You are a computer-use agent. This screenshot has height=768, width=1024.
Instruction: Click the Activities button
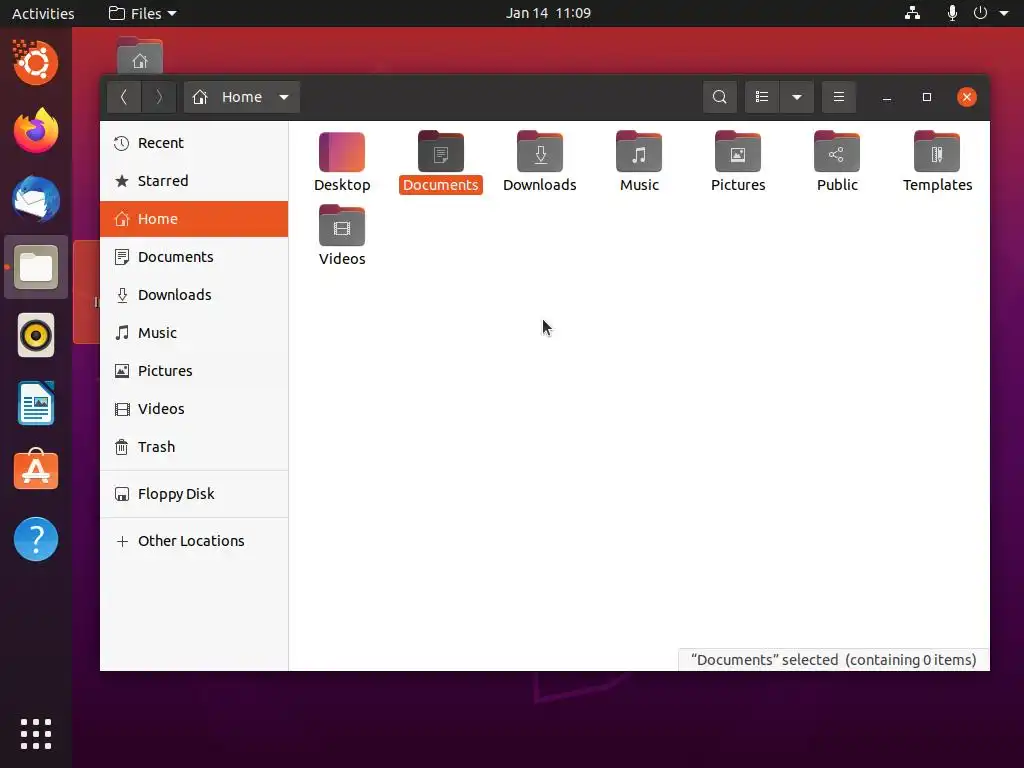(43, 13)
